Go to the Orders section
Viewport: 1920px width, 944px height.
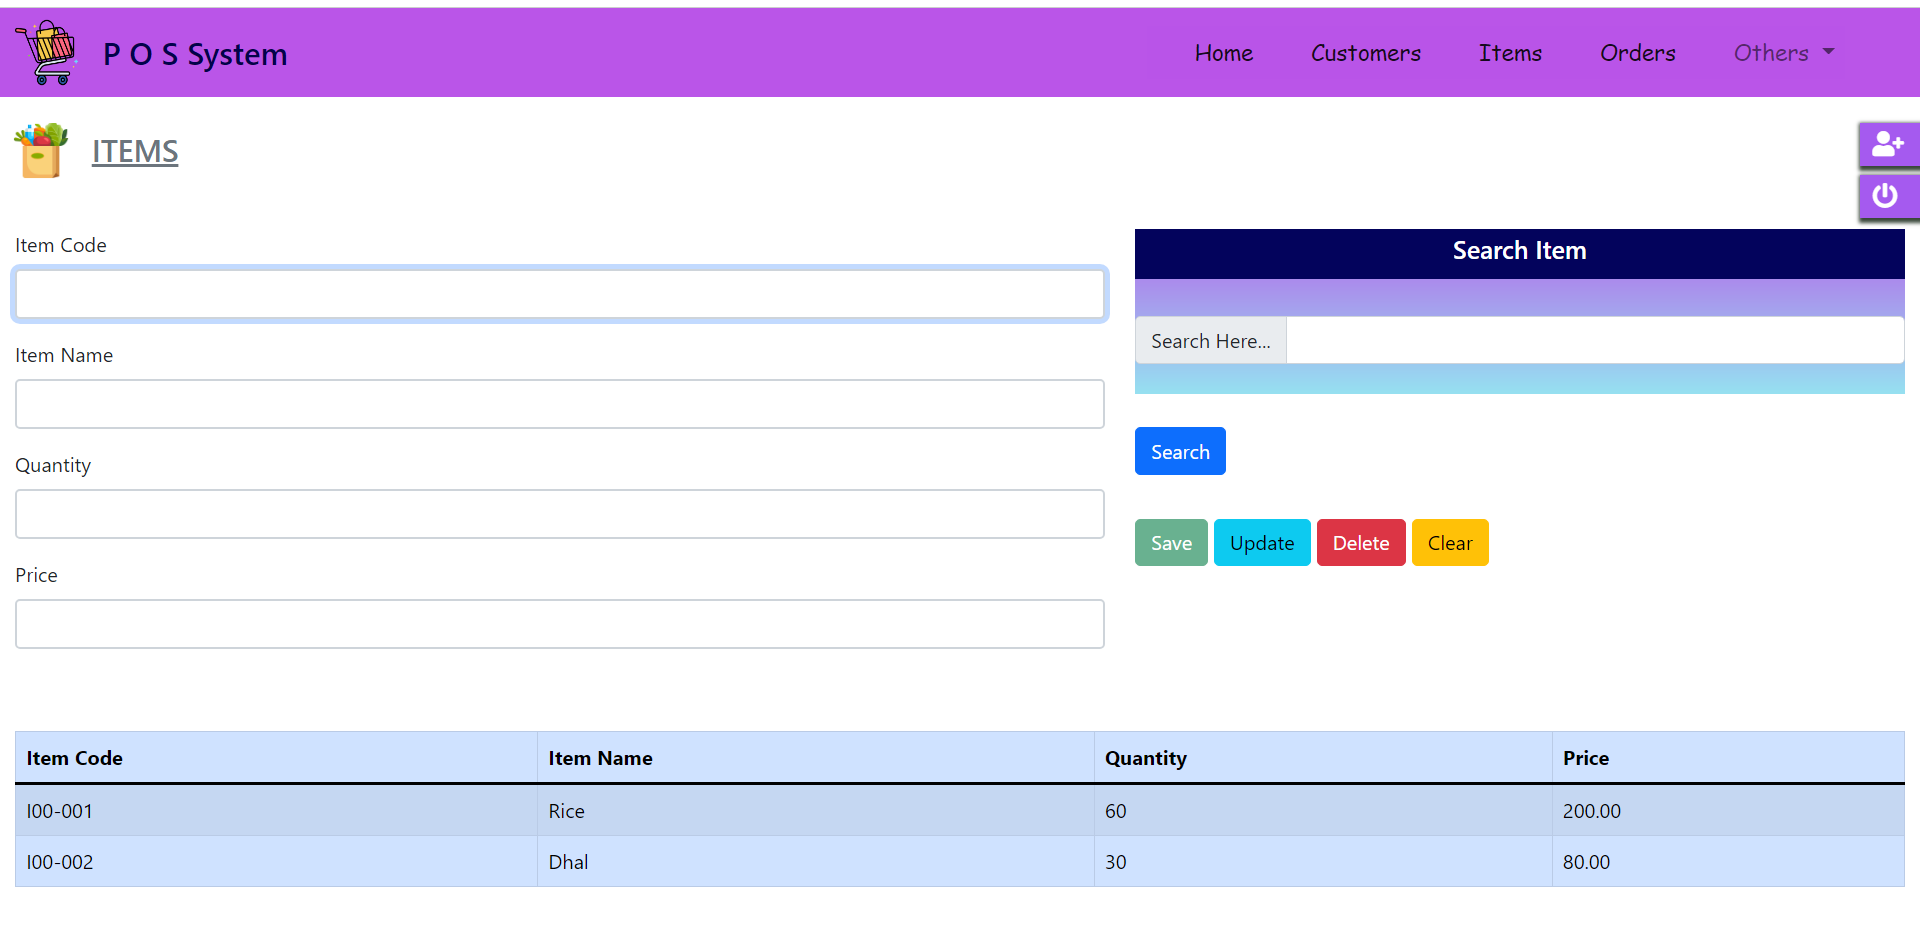[1637, 53]
